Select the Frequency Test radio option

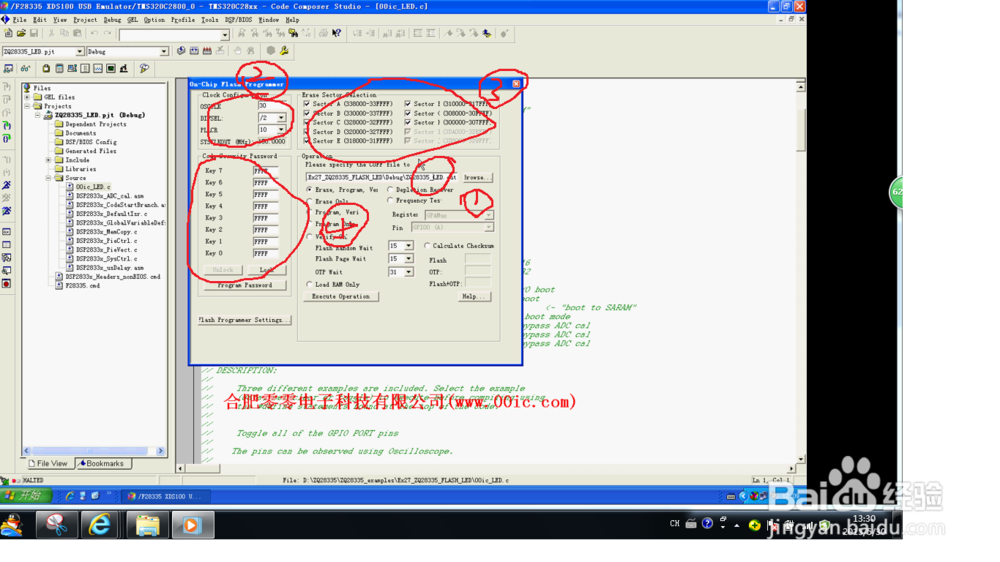(x=390, y=200)
